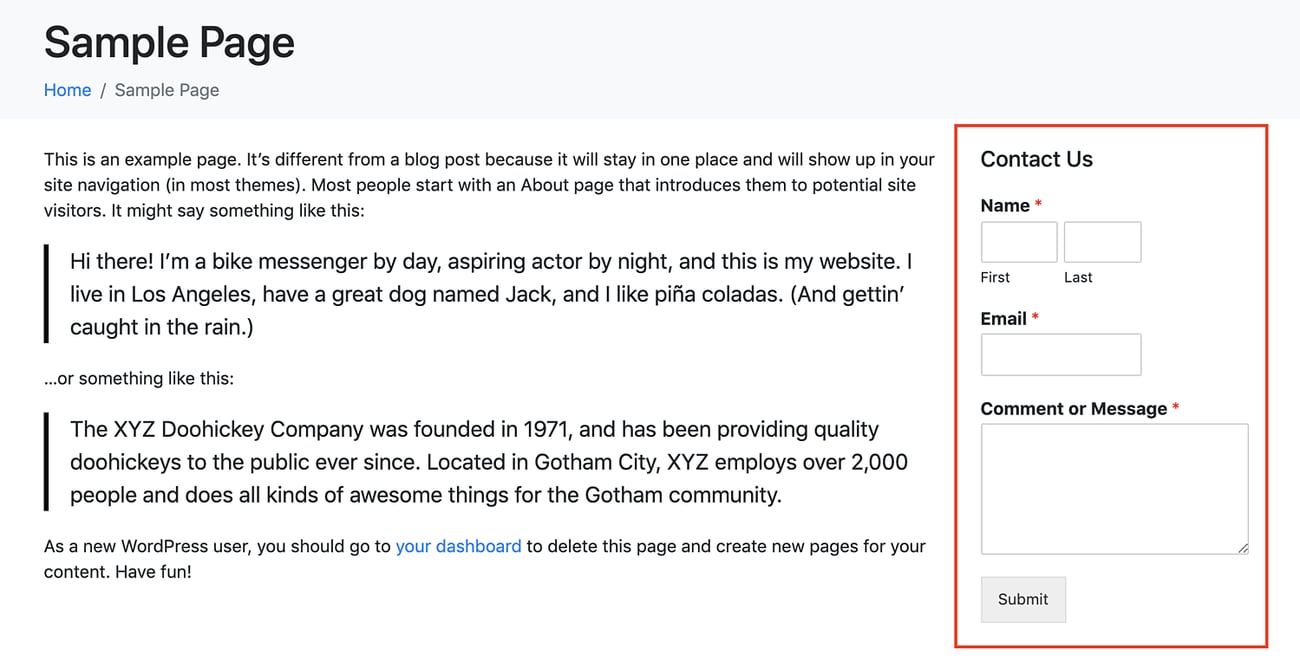1300x663 pixels.
Task: Click the bike messenger blockquote text
Action: (x=490, y=293)
